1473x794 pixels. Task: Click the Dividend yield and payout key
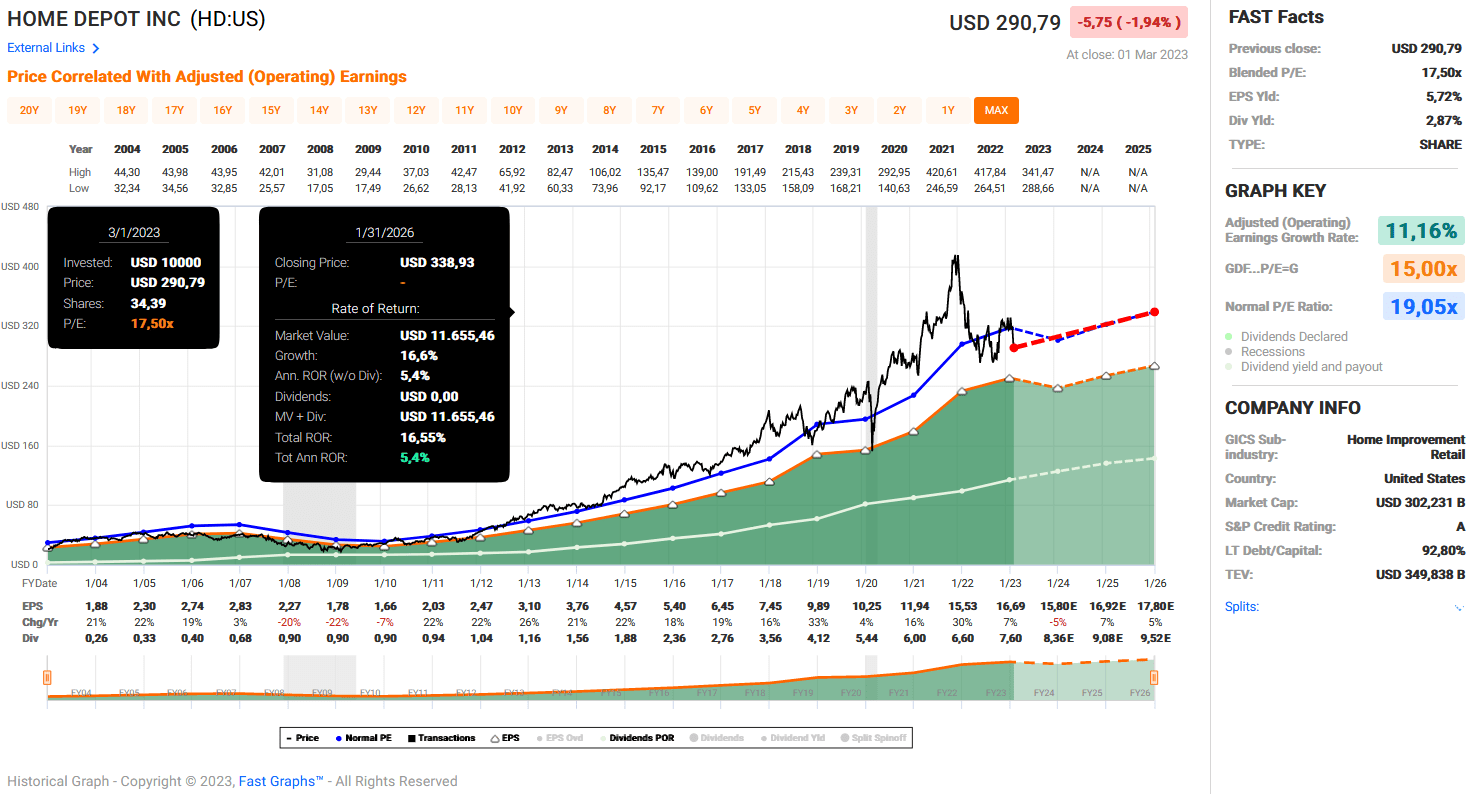(1311, 366)
